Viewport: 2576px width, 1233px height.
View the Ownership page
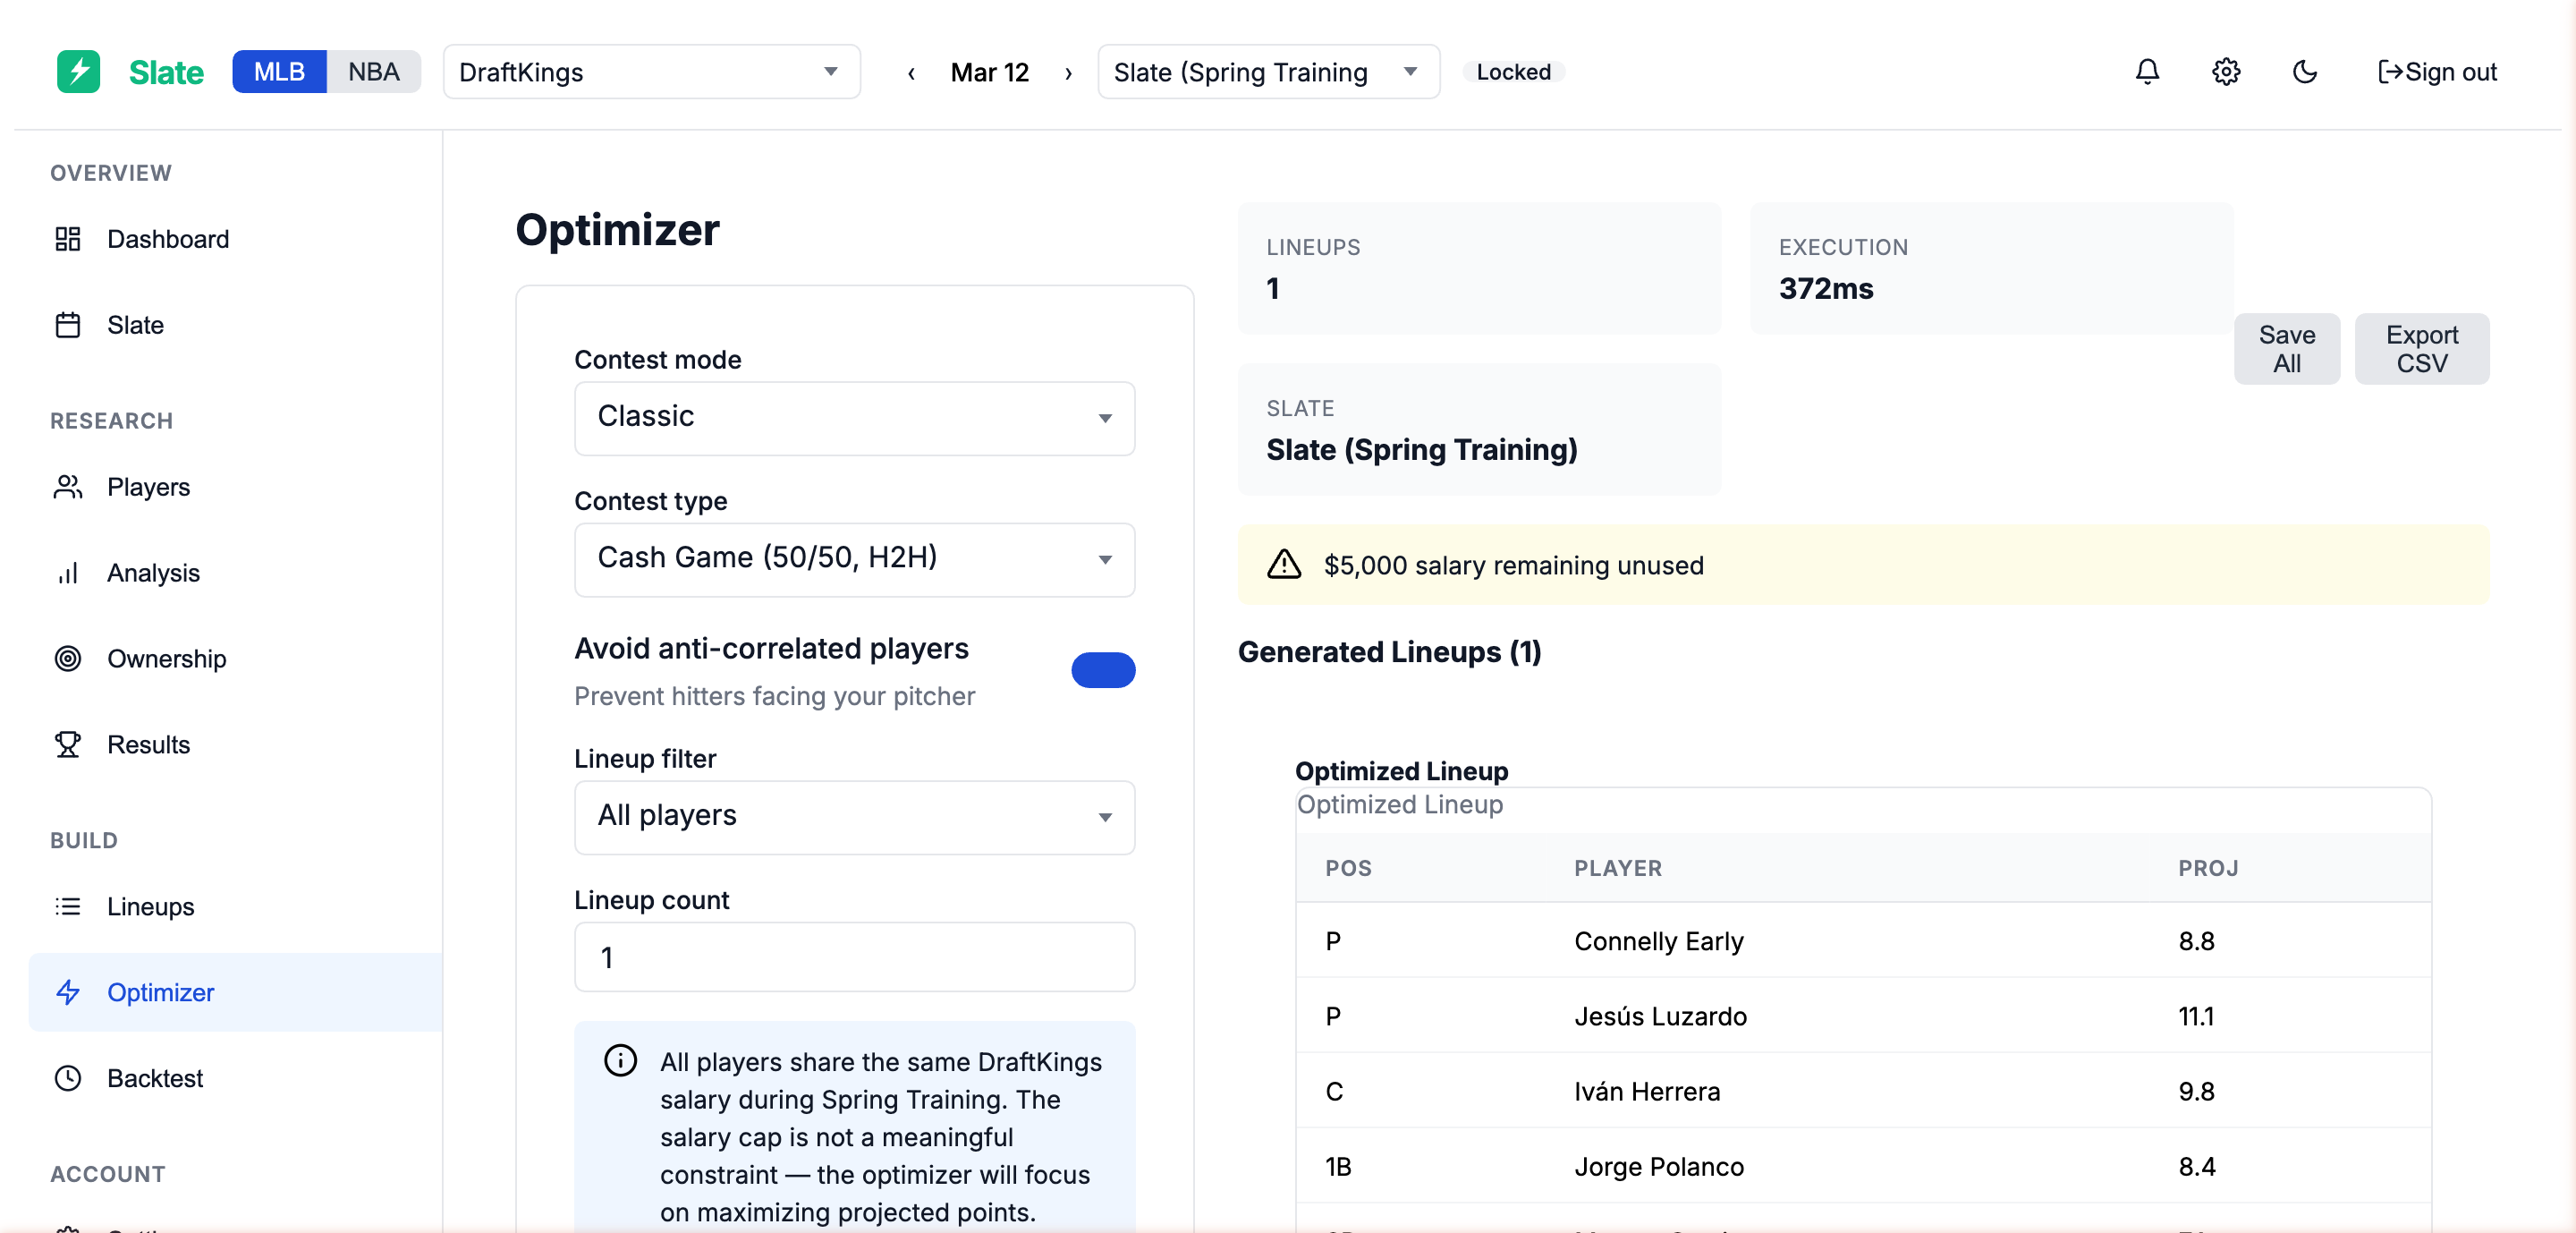pos(166,658)
